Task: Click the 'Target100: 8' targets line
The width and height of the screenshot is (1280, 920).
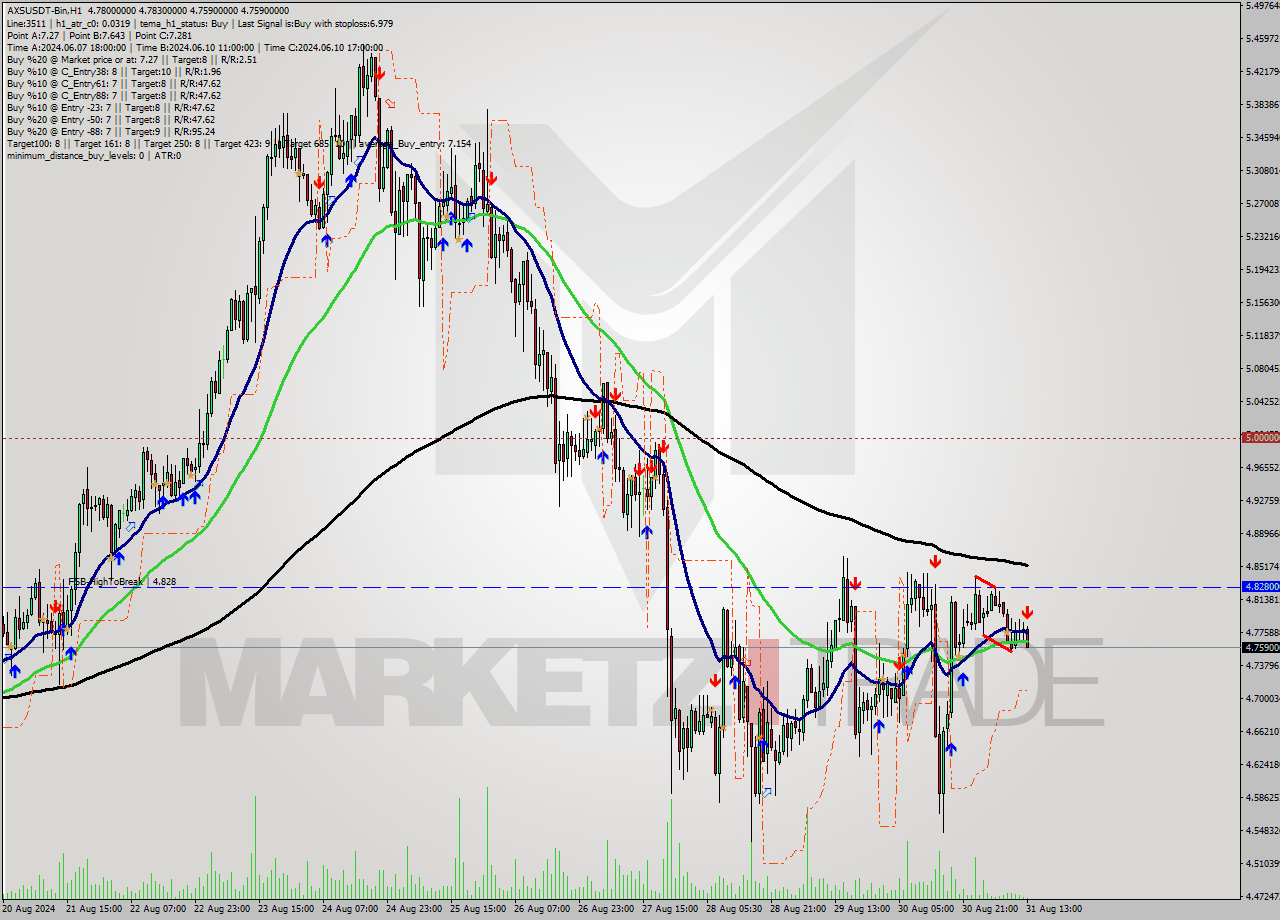Action: 239,143
